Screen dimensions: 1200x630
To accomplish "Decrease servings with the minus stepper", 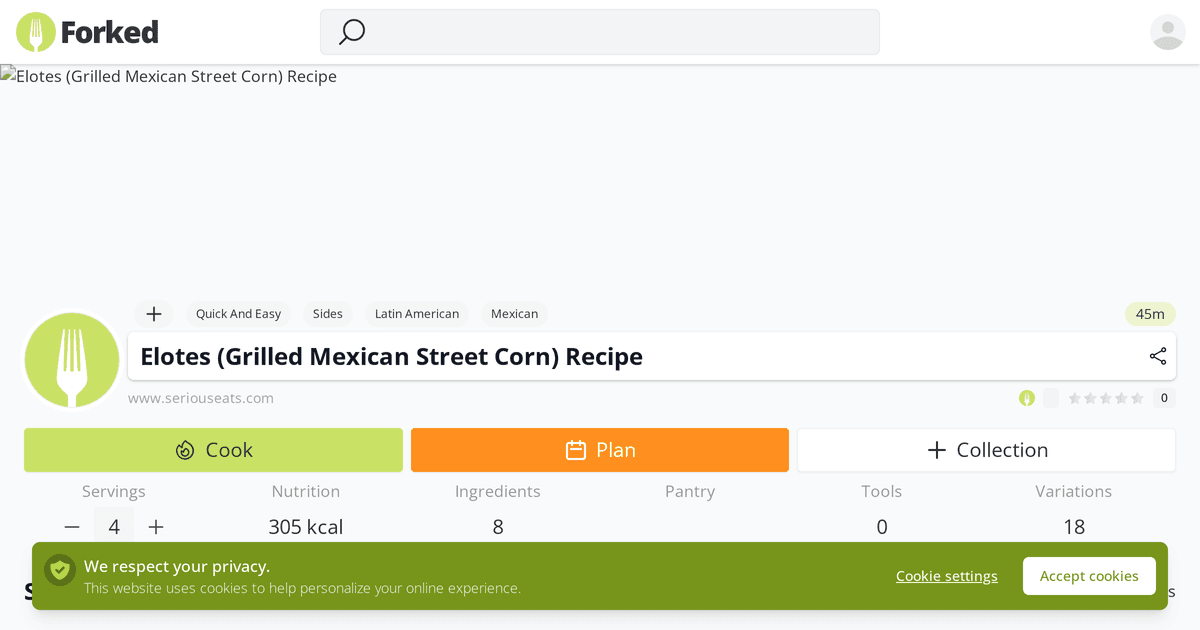I will pos(71,525).
